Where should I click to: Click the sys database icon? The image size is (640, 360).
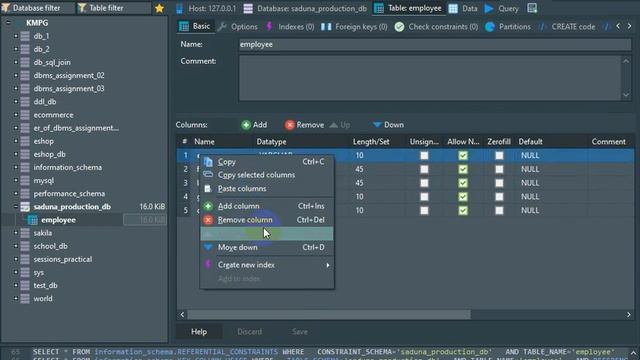point(25,272)
